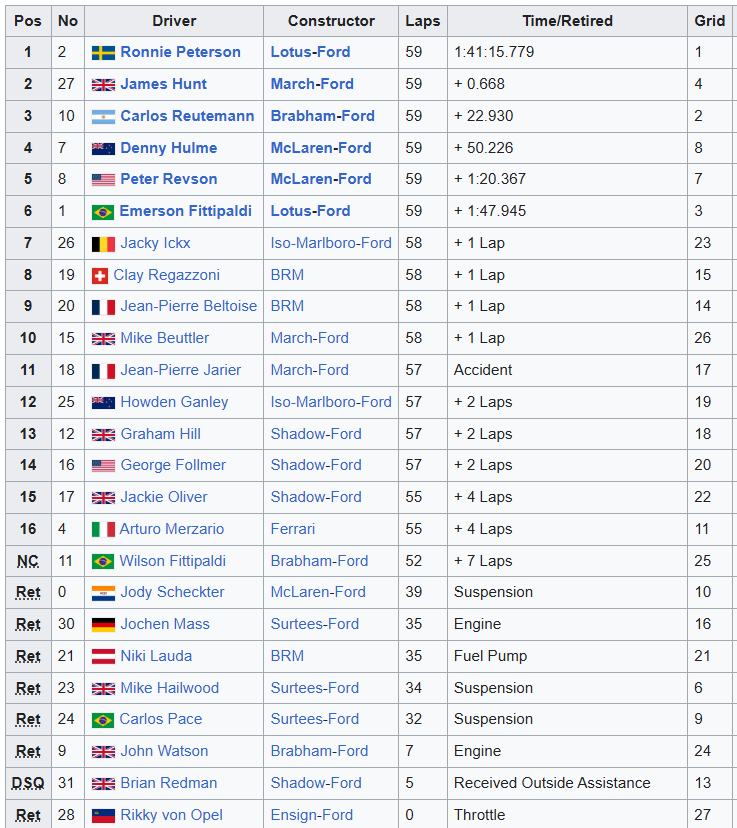The image size is (737, 828).
Task: Click the Ret abbreviation in John Watson's row
Action: [x=28, y=751]
